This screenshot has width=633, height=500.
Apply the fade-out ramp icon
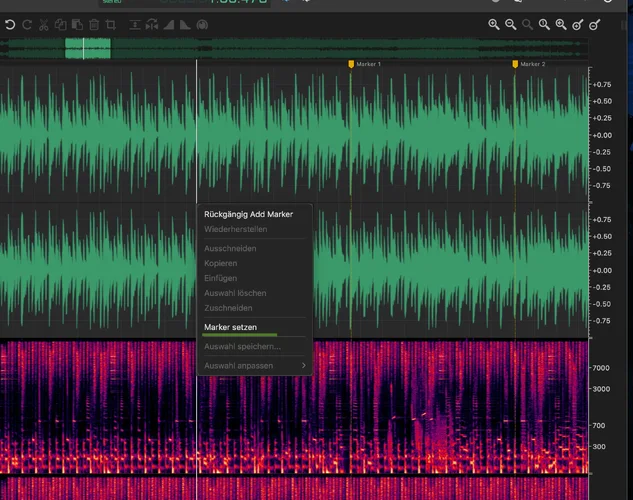tap(184, 24)
